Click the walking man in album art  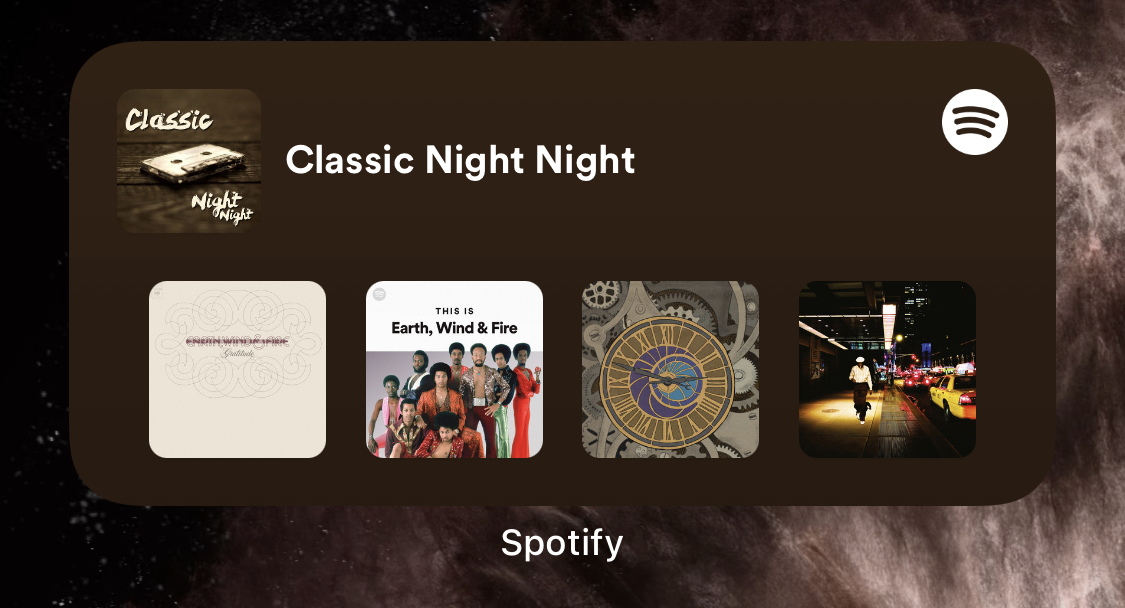pos(861,390)
